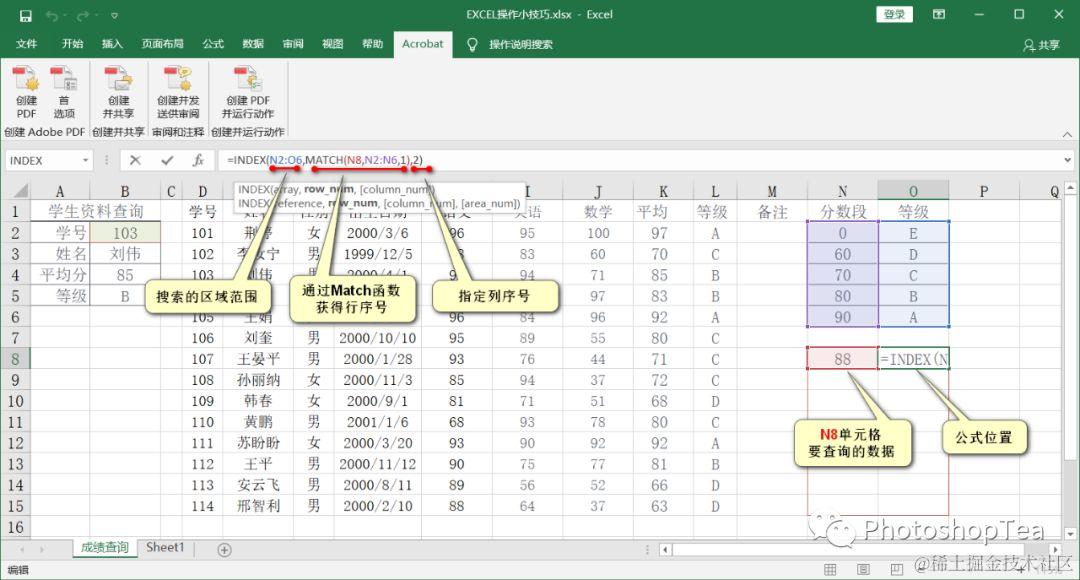Click cell B3 containing 刘伟
Viewport: 1080px width, 580px height.
(125, 253)
